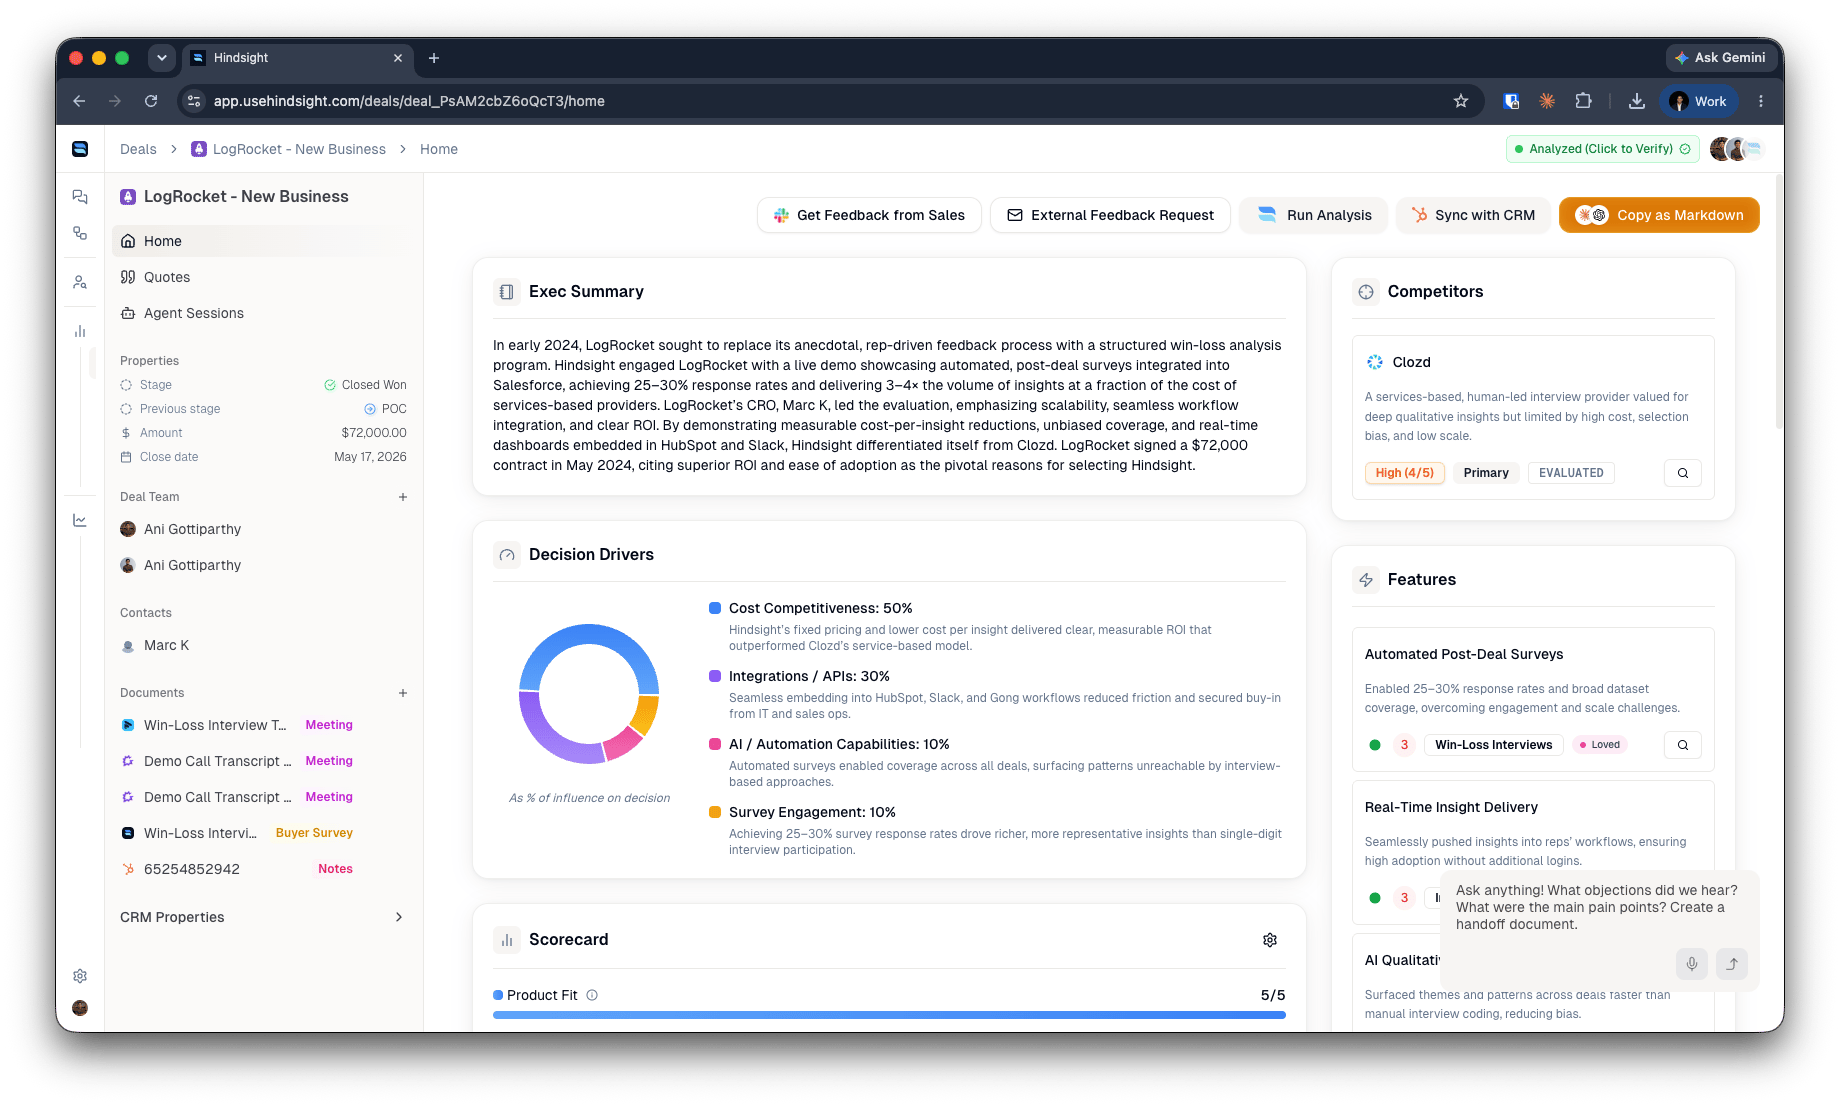The image size is (1840, 1106).
Task: Open Agent Sessions in the sidebar
Action: (x=262, y=313)
